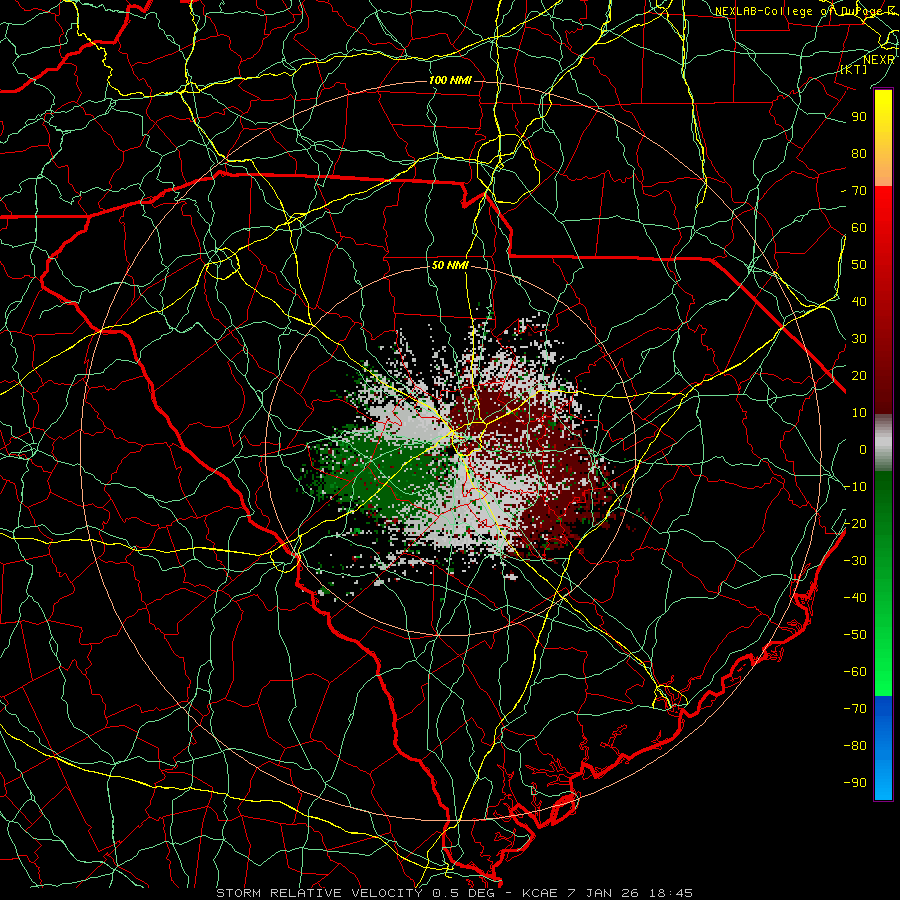Viewport: 900px width, 900px height.
Task: Click the 100 NMI range ring label
Action: [450, 80]
